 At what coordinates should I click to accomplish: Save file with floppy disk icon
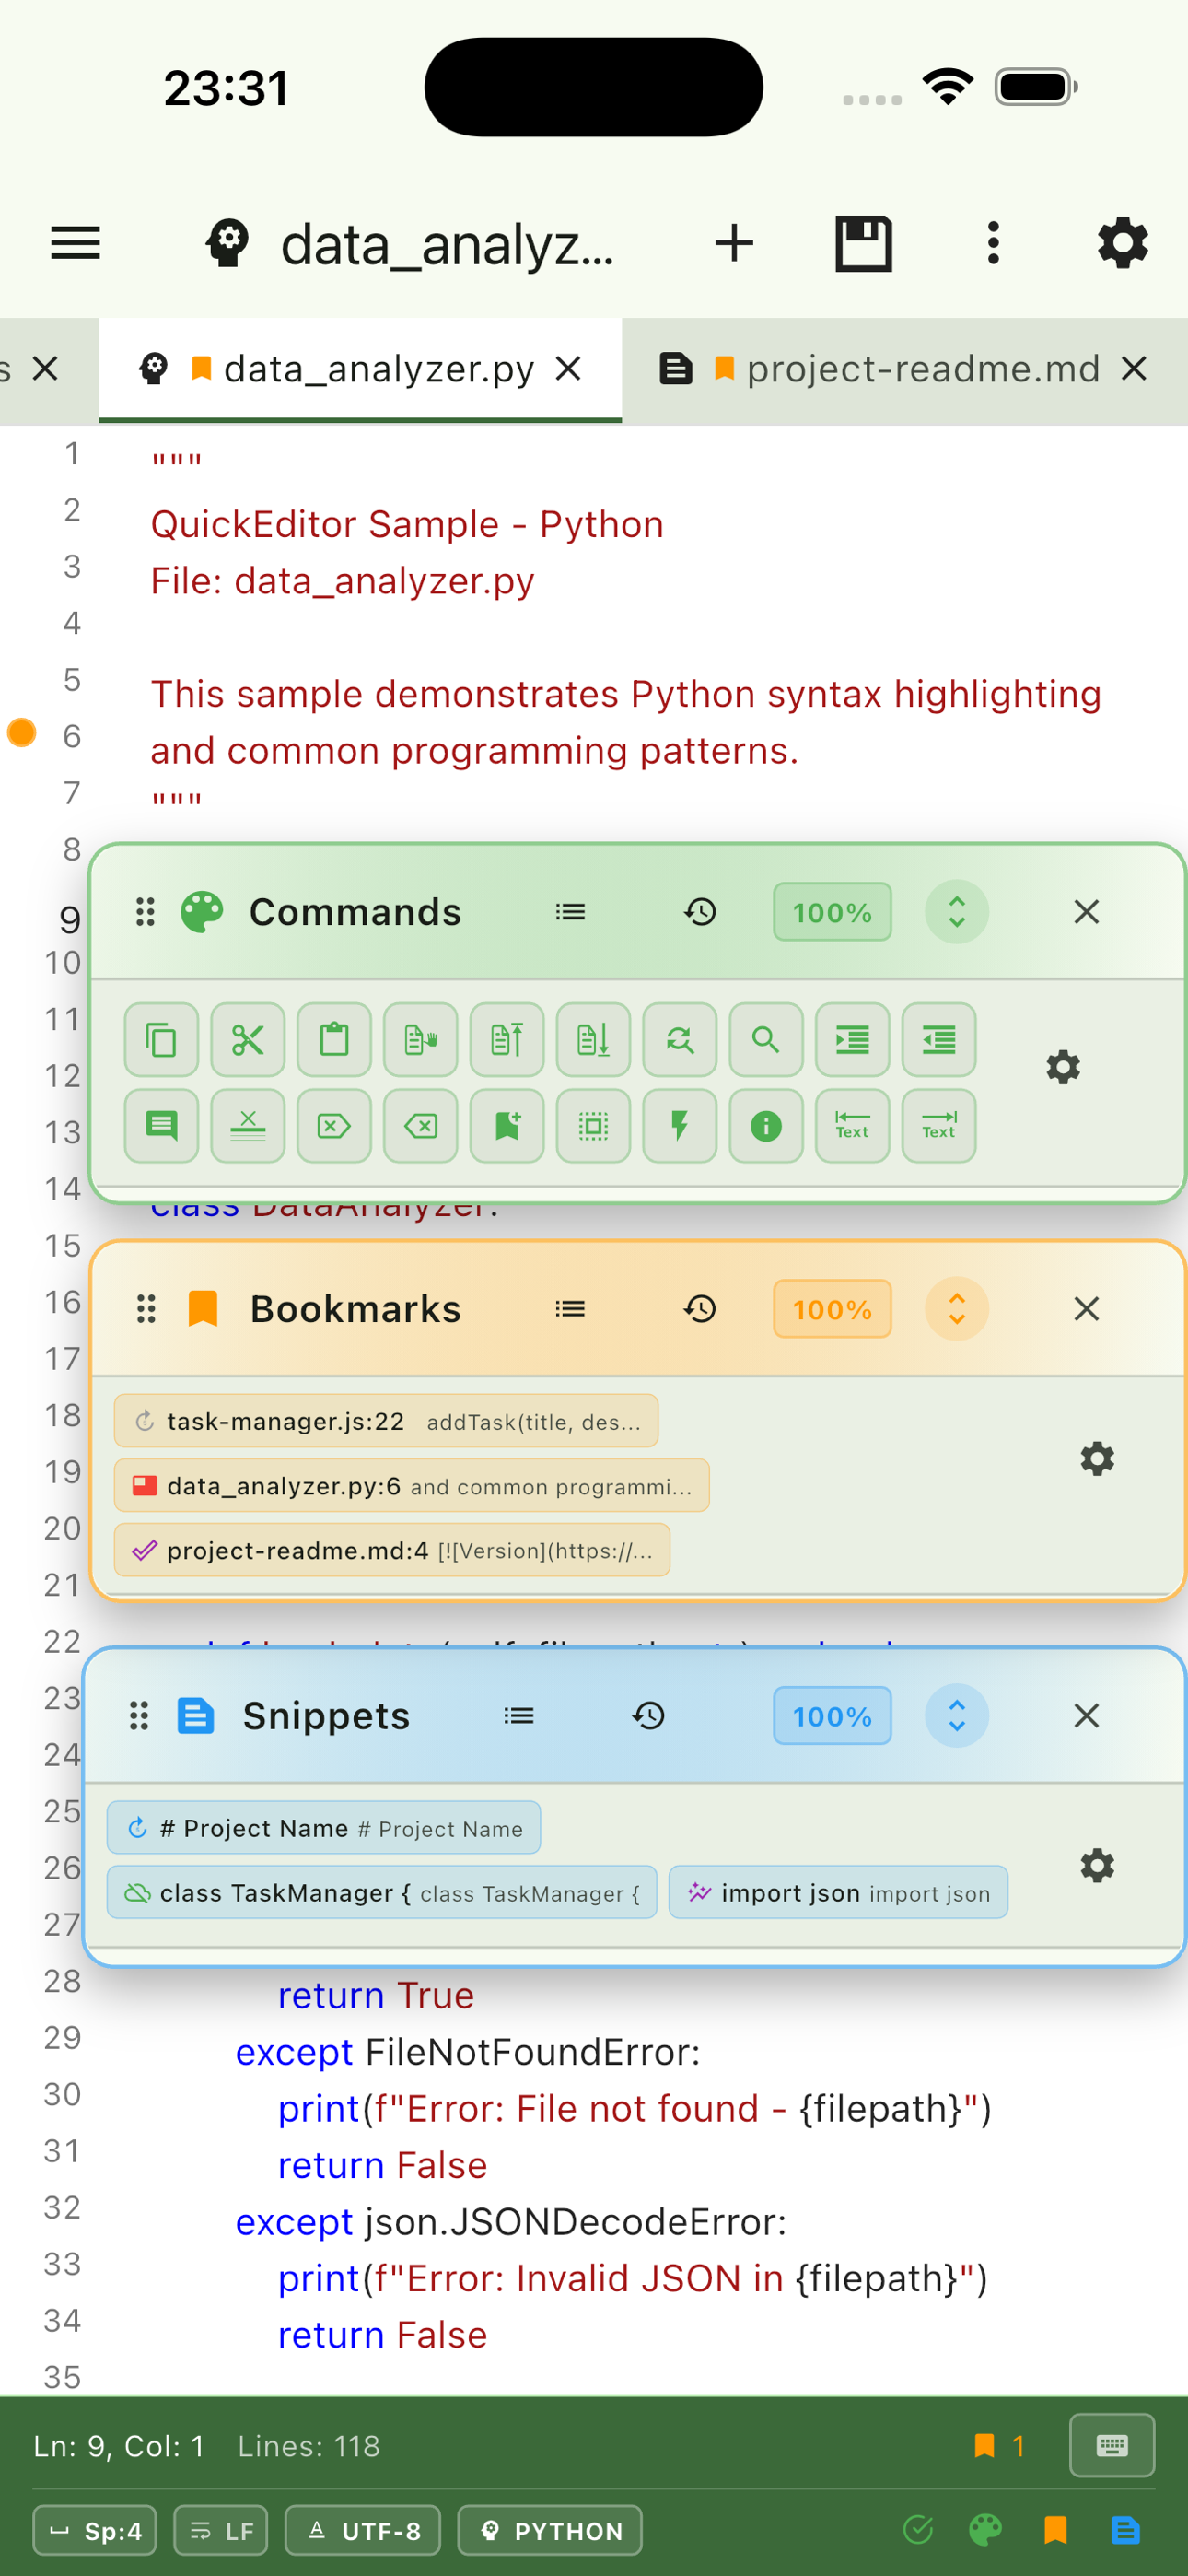click(x=863, y=243)
